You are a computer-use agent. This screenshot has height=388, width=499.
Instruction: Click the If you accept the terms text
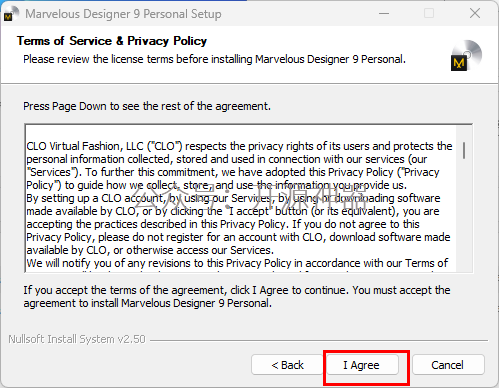point(237,297)
